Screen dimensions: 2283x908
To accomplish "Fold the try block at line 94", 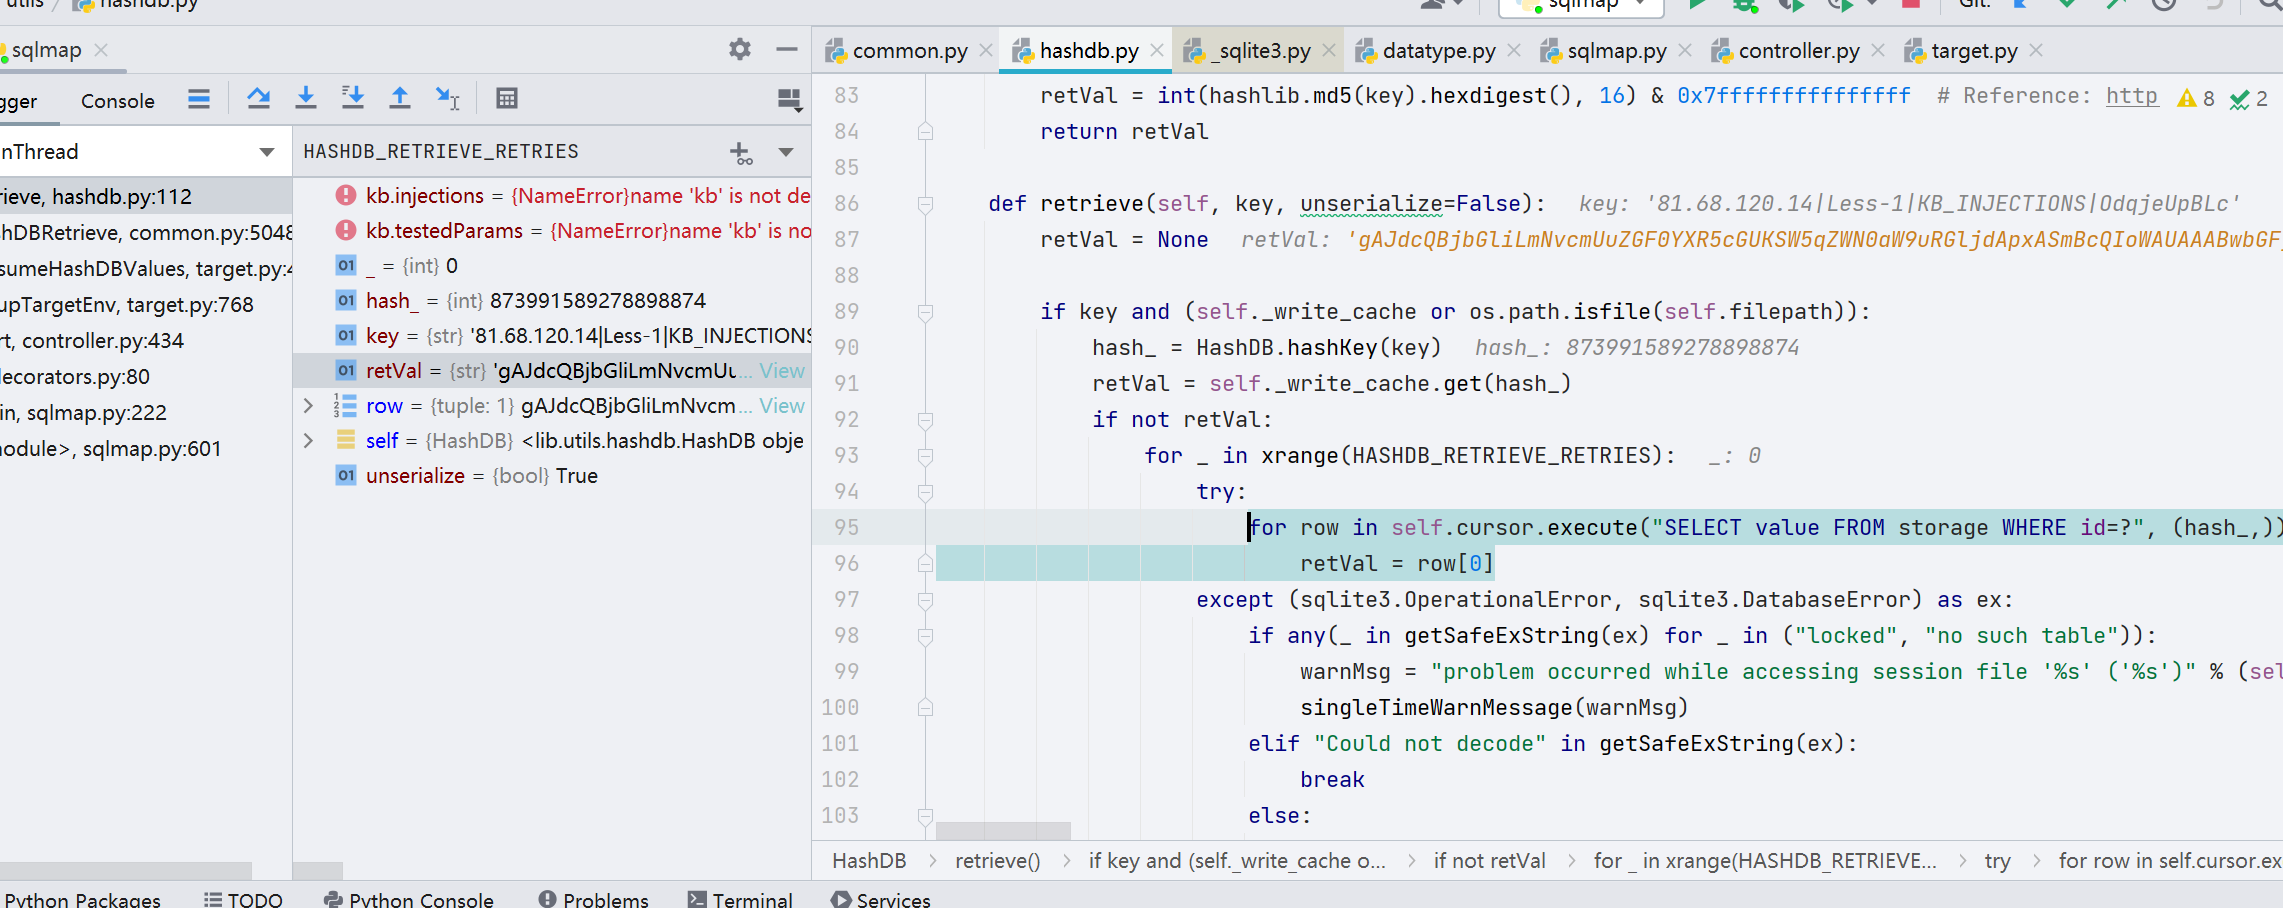I will pyautogui.click(x=925, y=492).
